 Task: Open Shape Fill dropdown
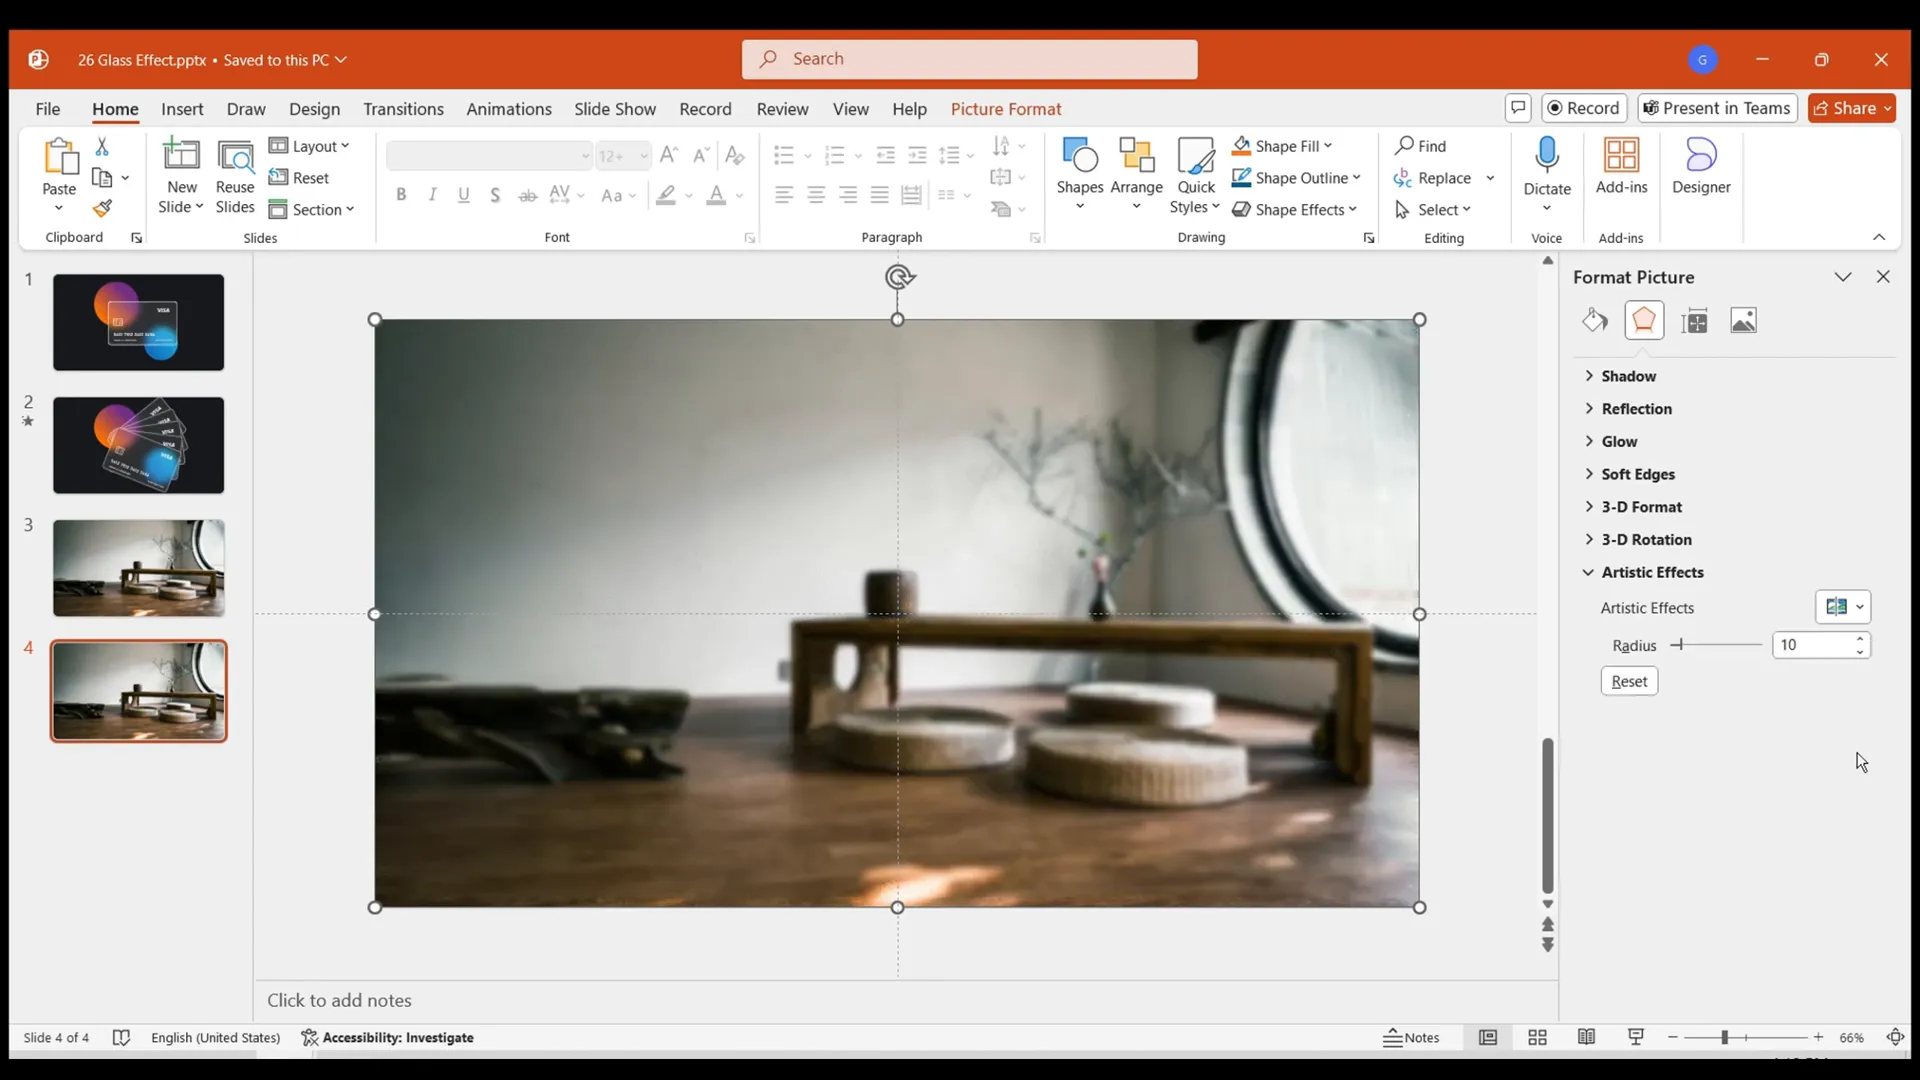(x=1283, y=146)
